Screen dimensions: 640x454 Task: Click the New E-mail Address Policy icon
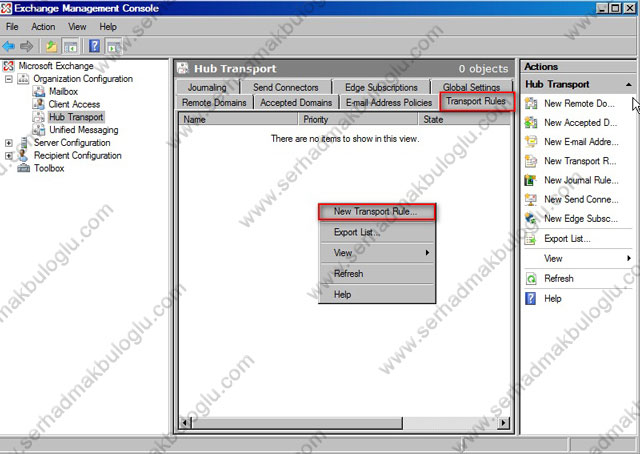point(531,142)
